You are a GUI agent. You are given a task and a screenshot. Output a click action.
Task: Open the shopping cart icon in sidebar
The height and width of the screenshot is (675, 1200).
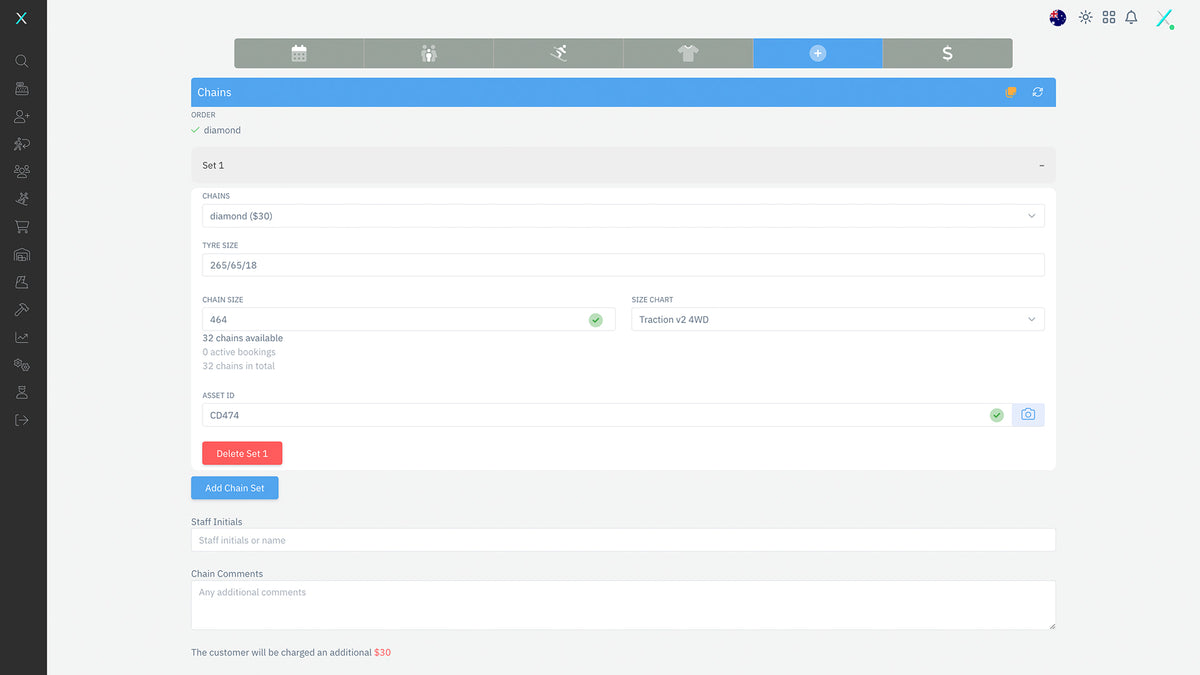[x=22, y=227]
